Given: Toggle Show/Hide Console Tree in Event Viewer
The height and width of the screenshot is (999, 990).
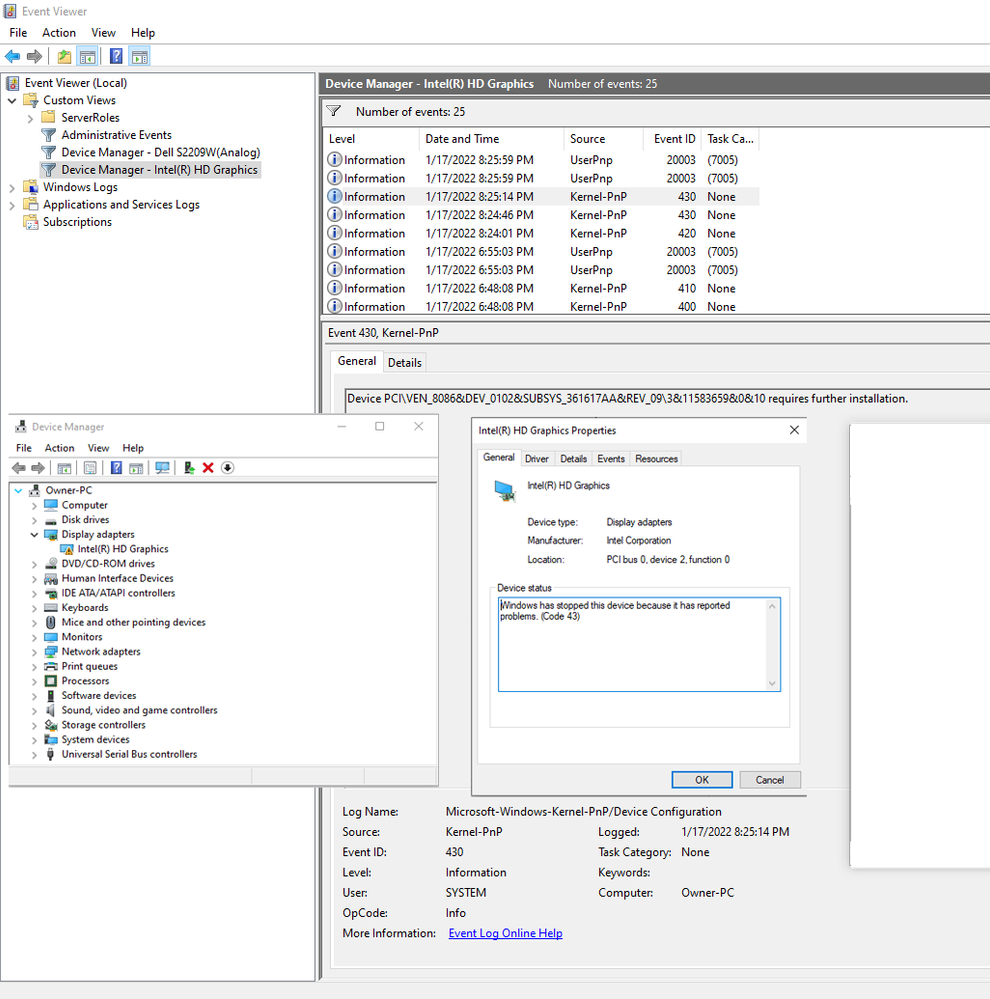Looking at the screenshot, I should (x=87, y=57).
